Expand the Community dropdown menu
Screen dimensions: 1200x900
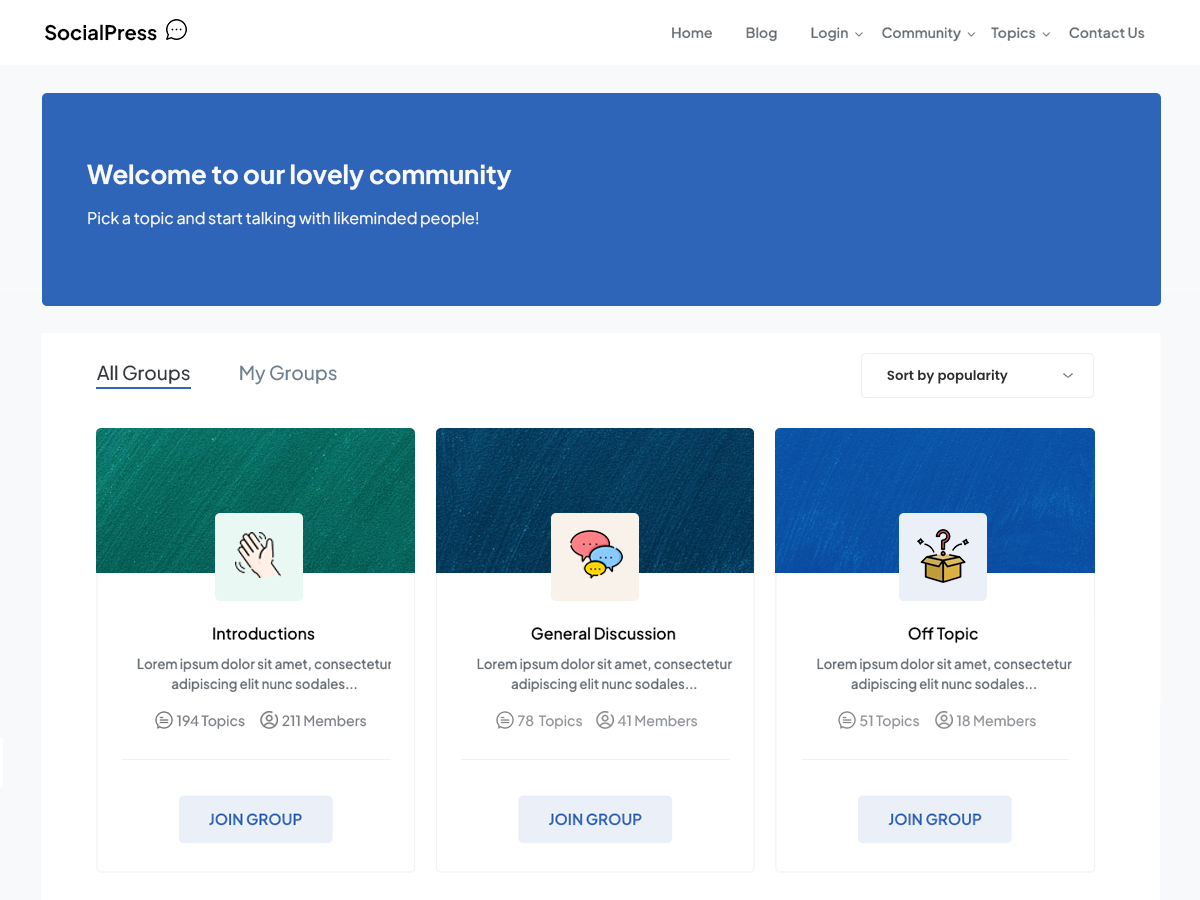click(927, 32)
